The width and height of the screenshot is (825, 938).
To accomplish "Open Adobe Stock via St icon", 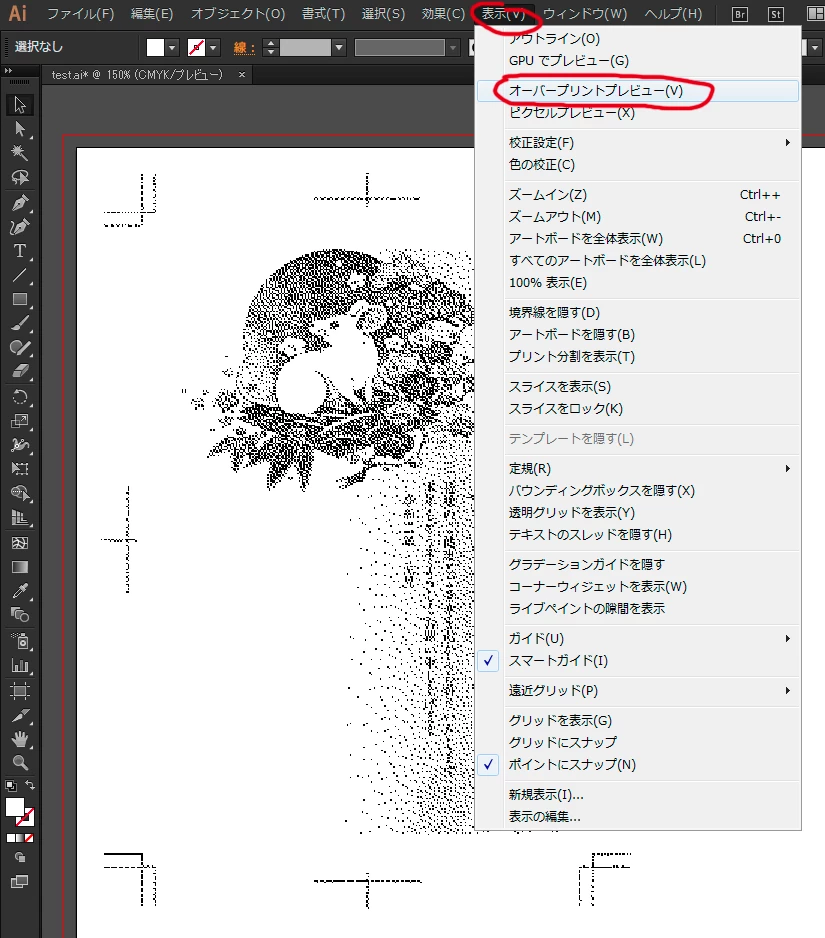I will (x=776, y=14).
